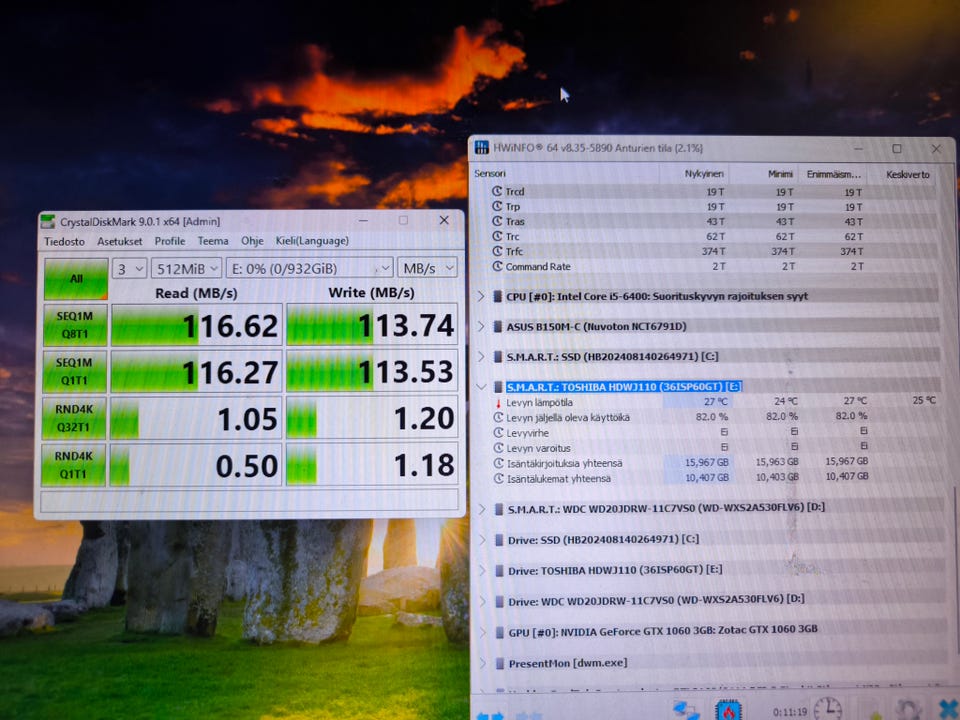Click the HWiNFO title bar app icon

(482, 148)
